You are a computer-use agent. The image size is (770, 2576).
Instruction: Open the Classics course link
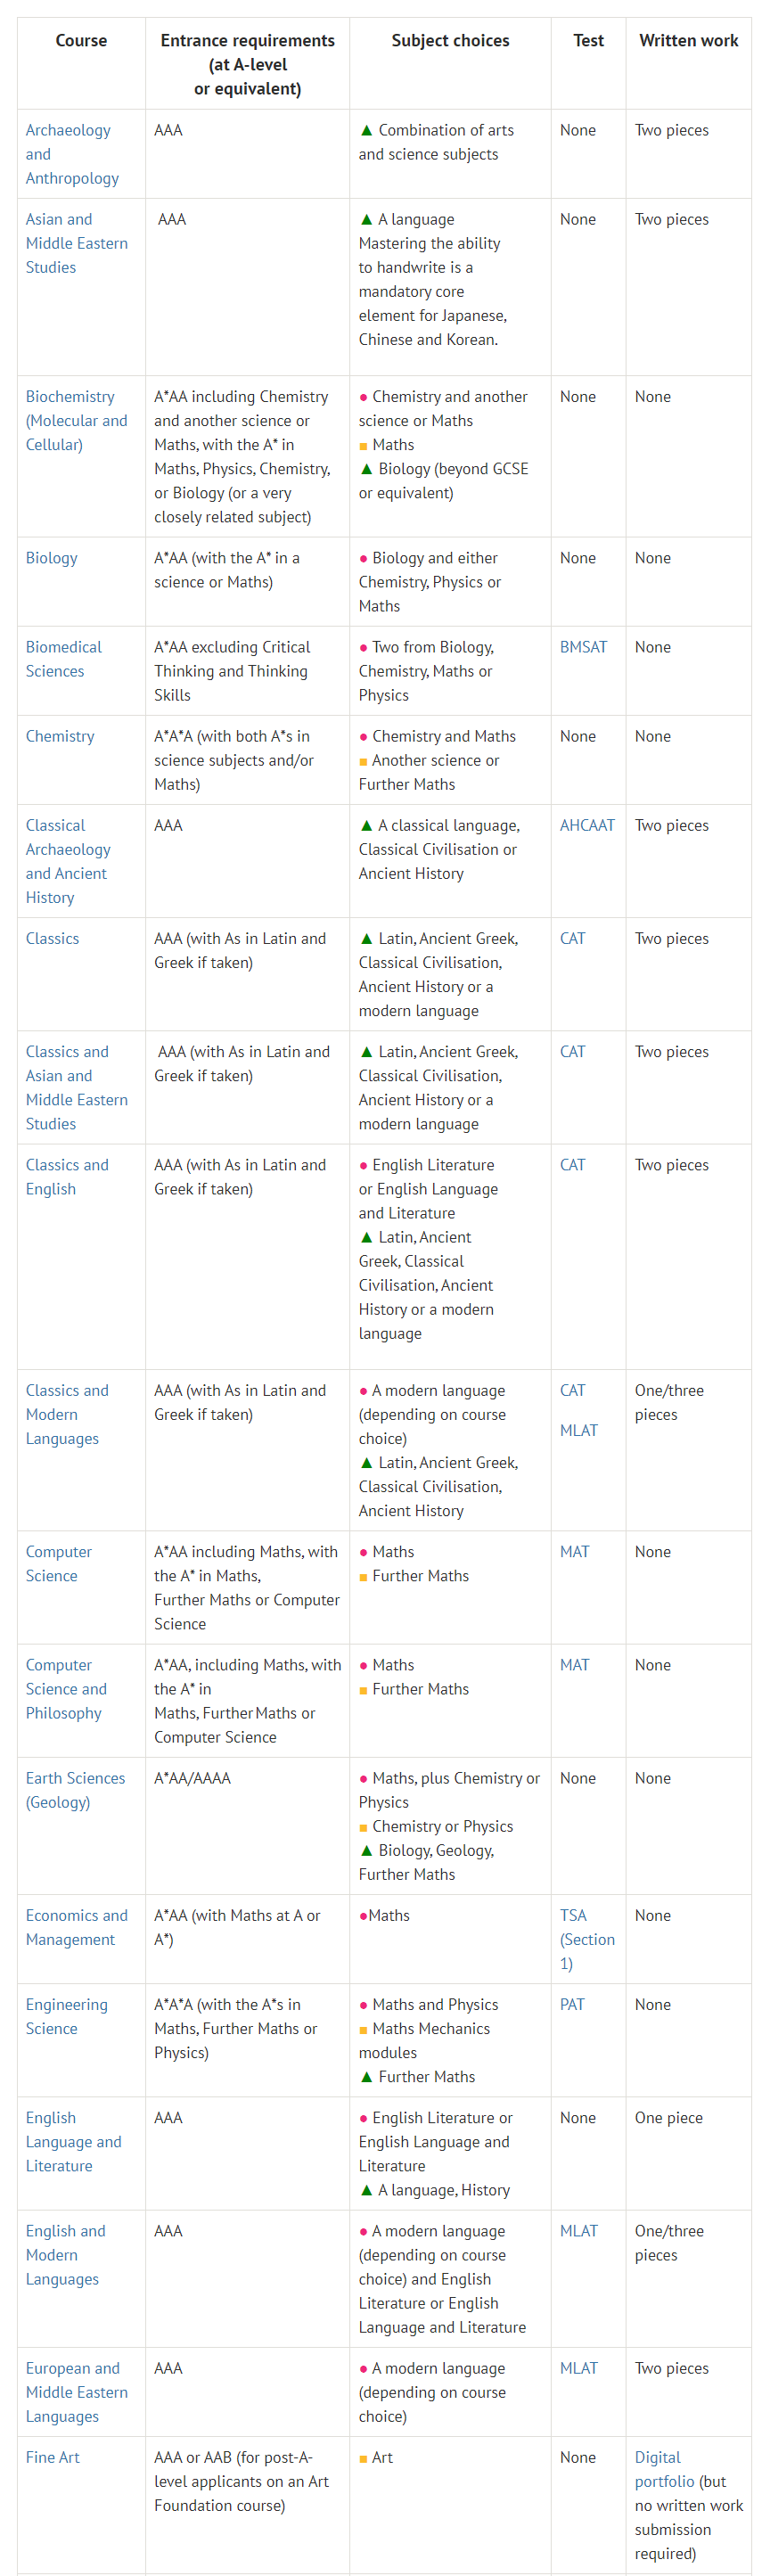[x=52, y=938]
